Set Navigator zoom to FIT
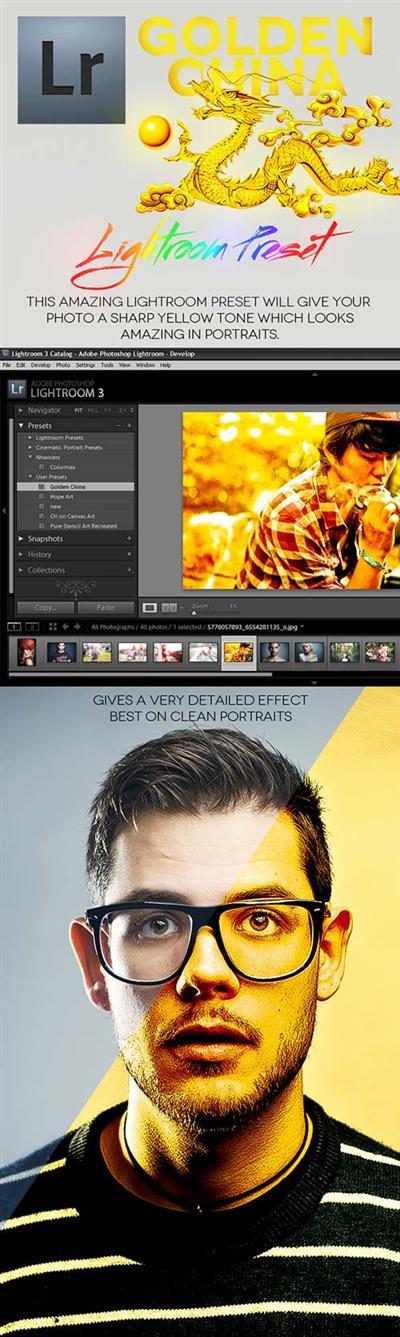 (78, 410)
